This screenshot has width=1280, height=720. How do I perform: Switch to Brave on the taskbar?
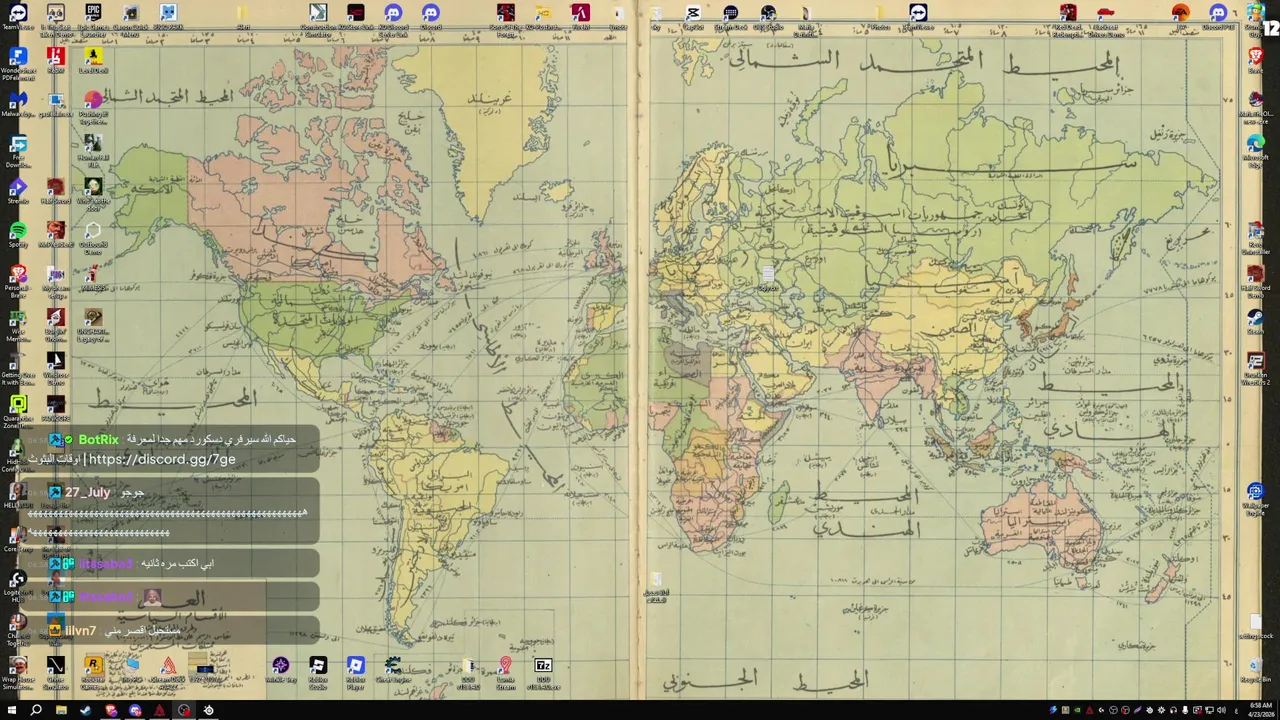point(110,710)
